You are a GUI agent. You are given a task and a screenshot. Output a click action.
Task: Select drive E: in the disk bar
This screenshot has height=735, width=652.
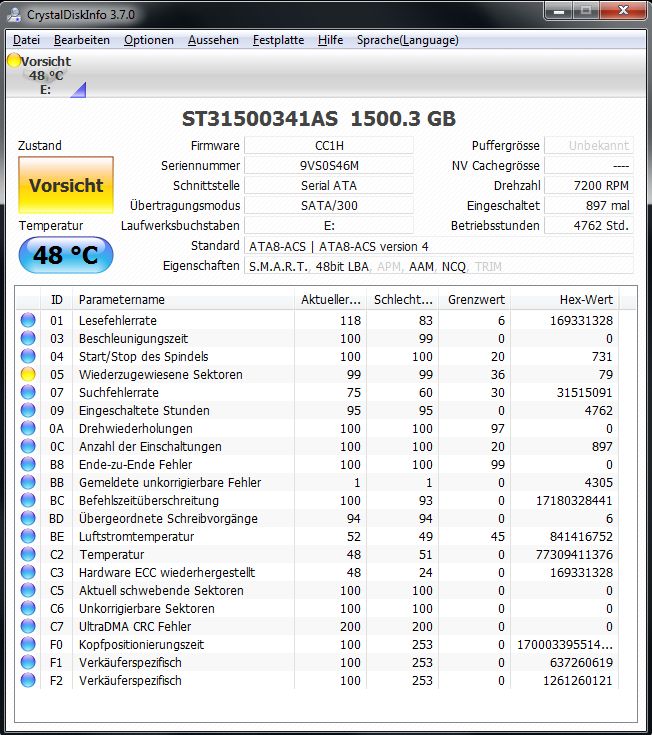tap(45, 75)
